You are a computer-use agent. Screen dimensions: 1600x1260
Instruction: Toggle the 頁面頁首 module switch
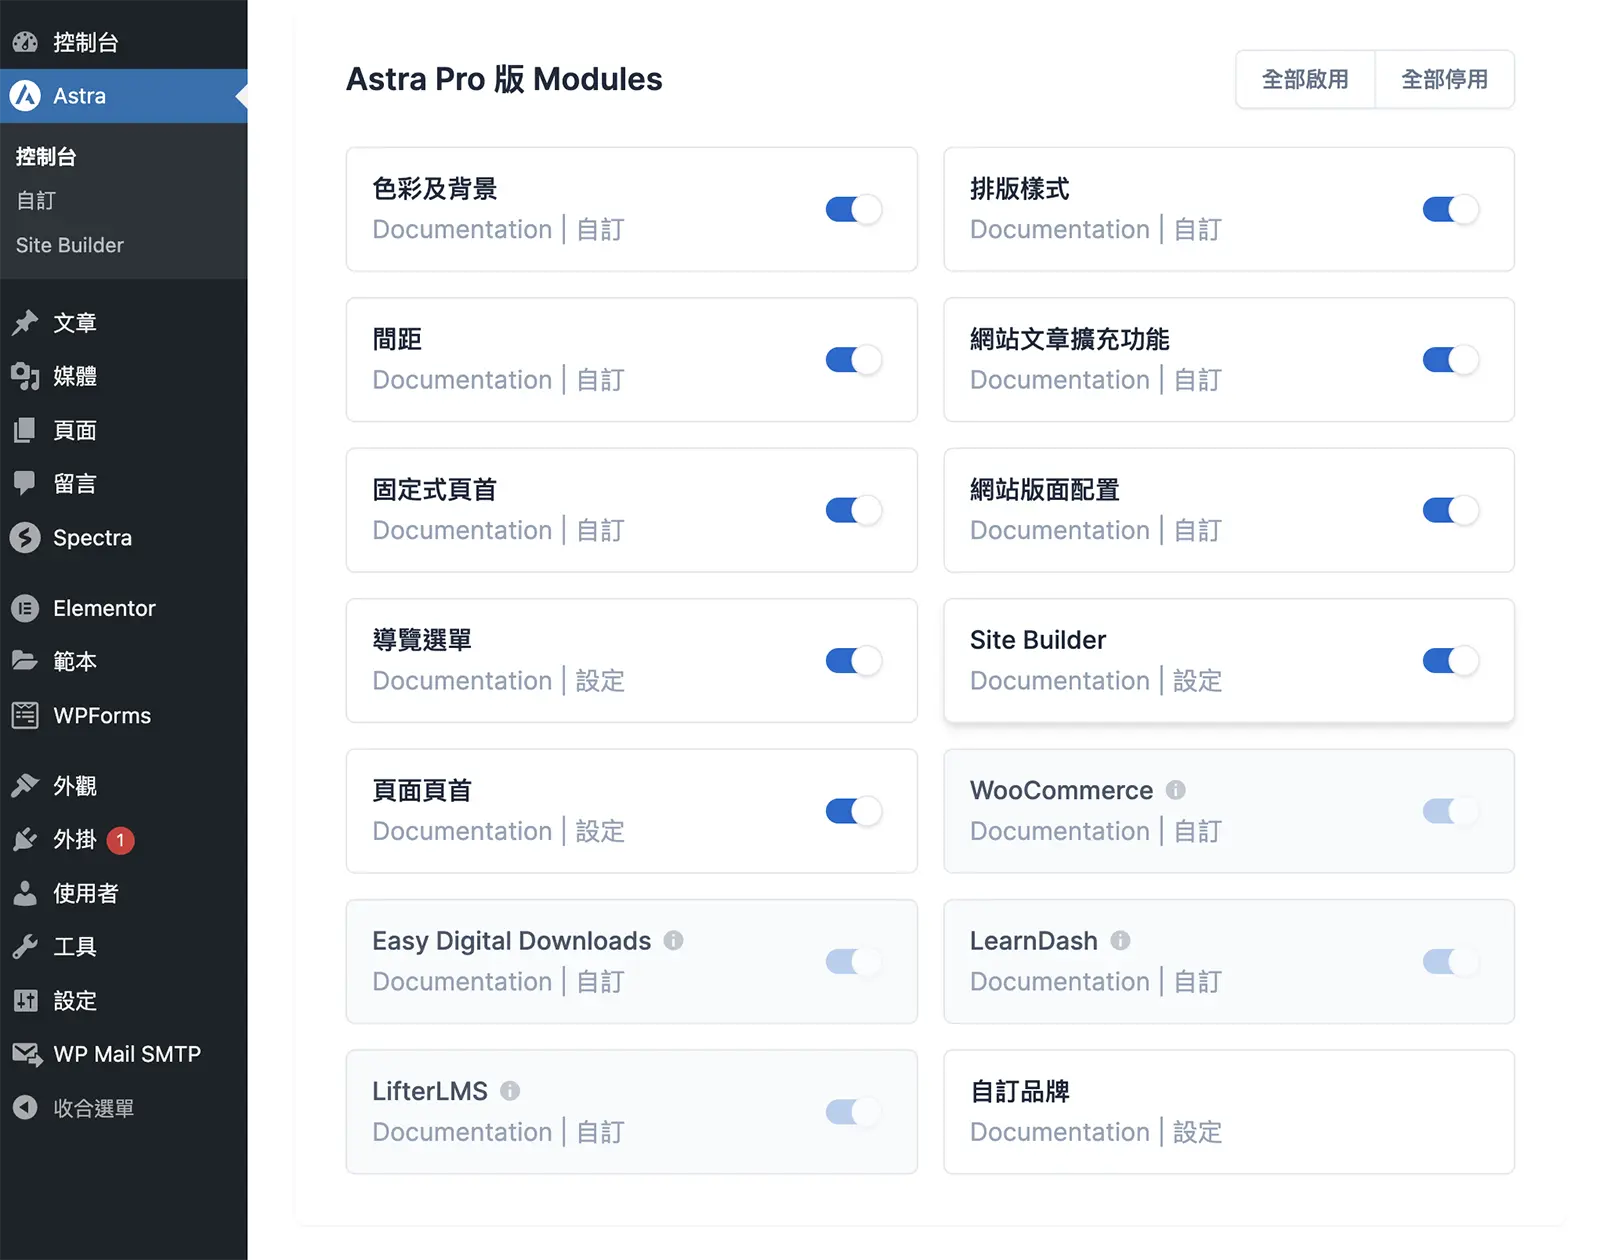(853, 811)
